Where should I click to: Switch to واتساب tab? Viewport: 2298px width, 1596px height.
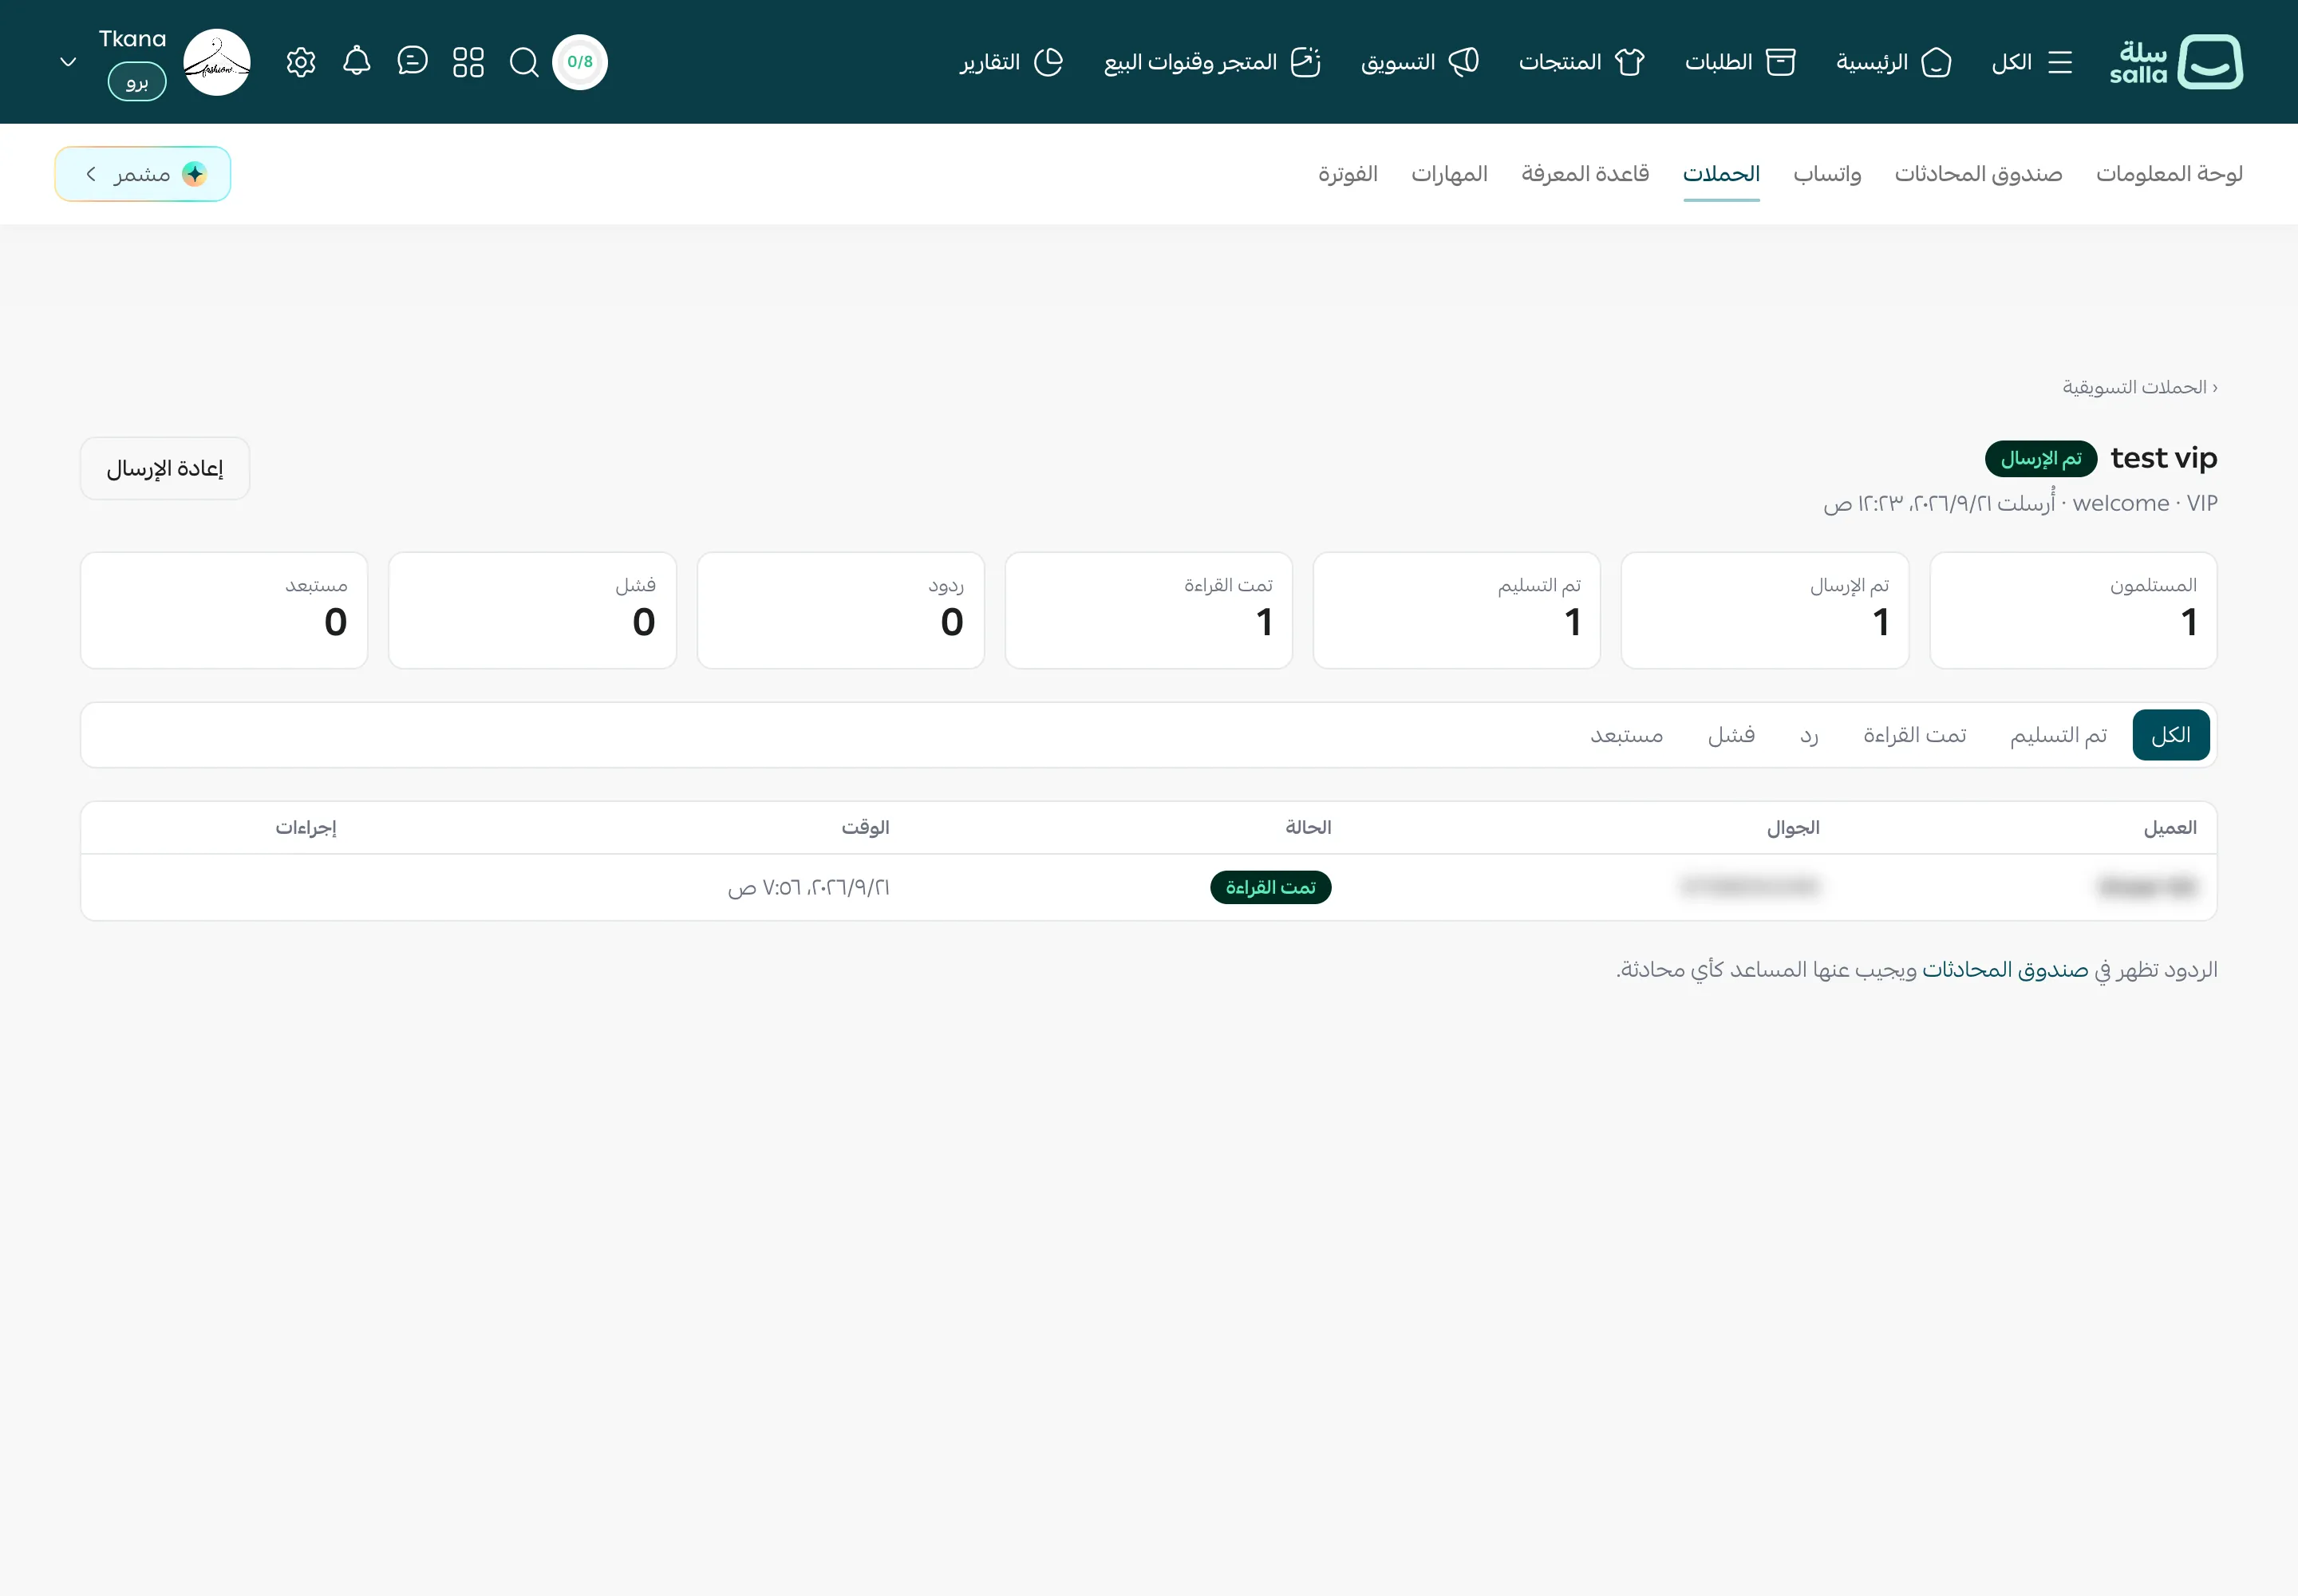(x=1827, y=174)
